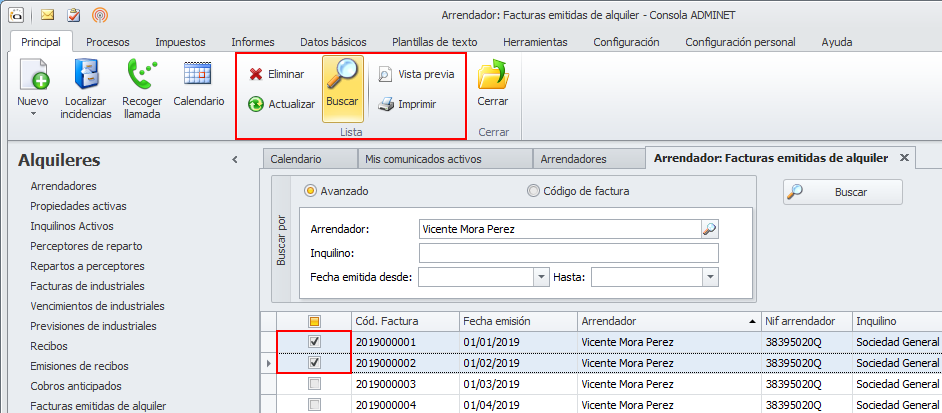The image size is (942, 413).
Task: Open the Ayuda ribbon tab
Action: tap(837, 42)
